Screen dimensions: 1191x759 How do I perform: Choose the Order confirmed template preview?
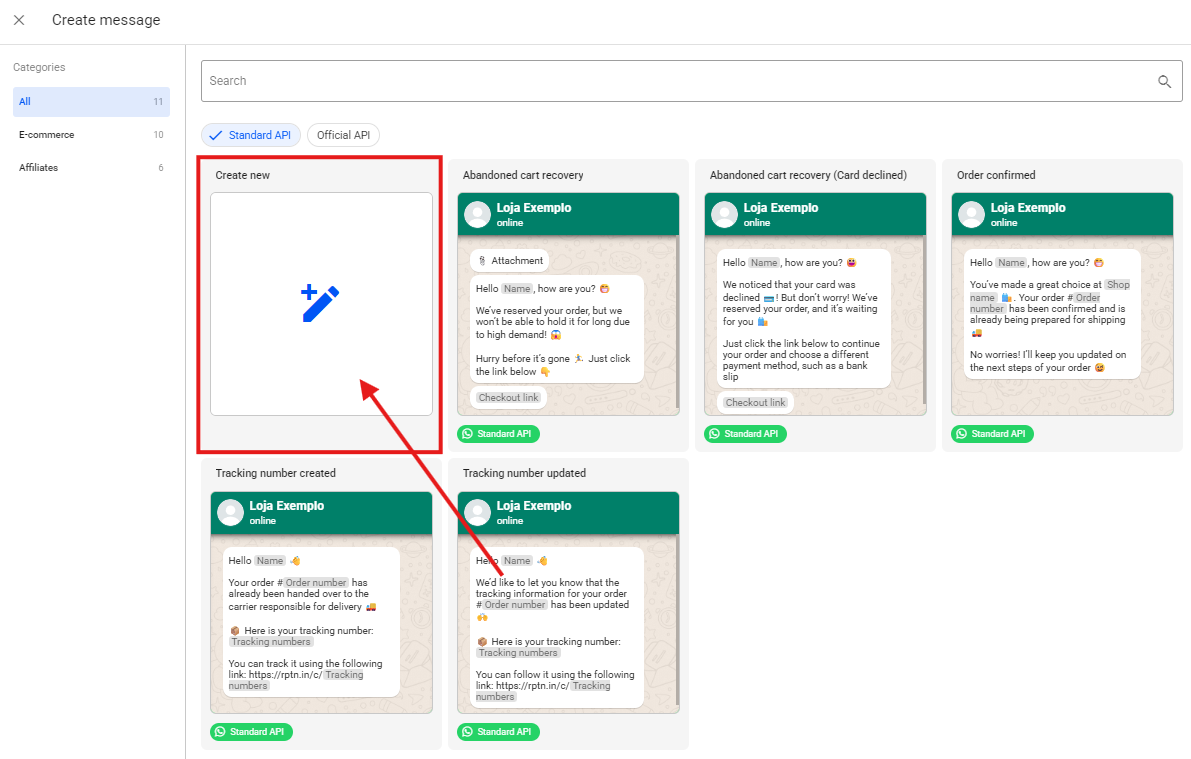tap(1061, 310)
